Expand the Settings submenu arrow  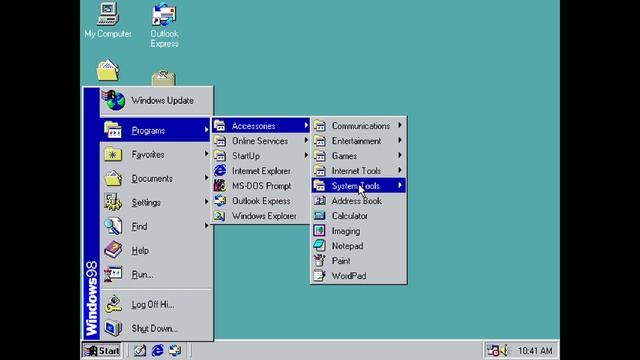[x=207, y=202]
